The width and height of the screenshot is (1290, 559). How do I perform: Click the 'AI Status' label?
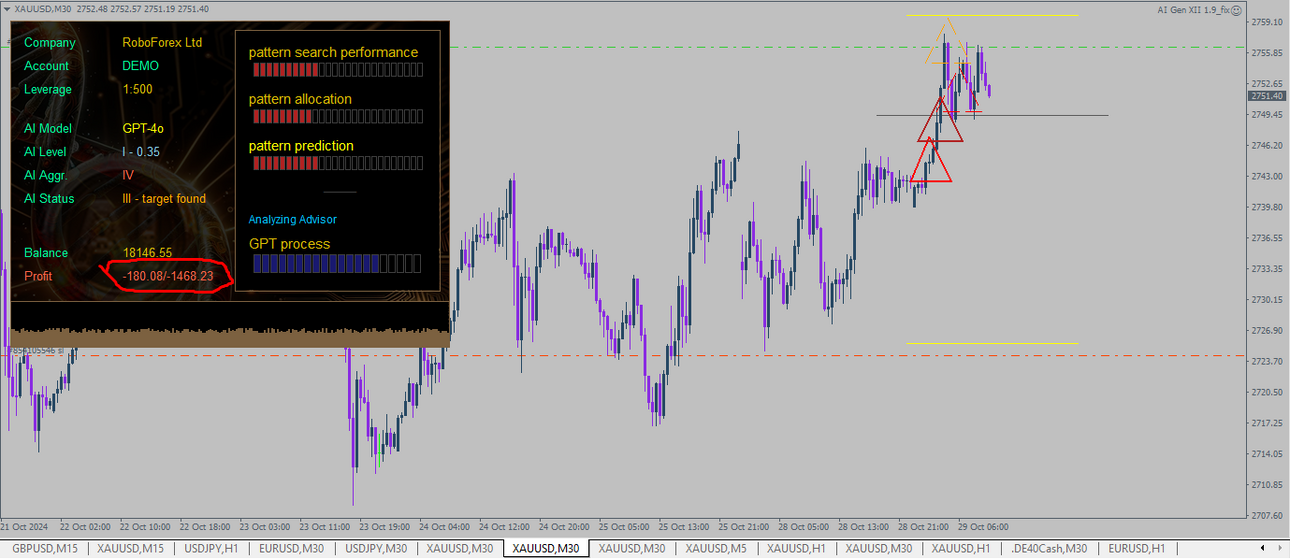point(49,199)
